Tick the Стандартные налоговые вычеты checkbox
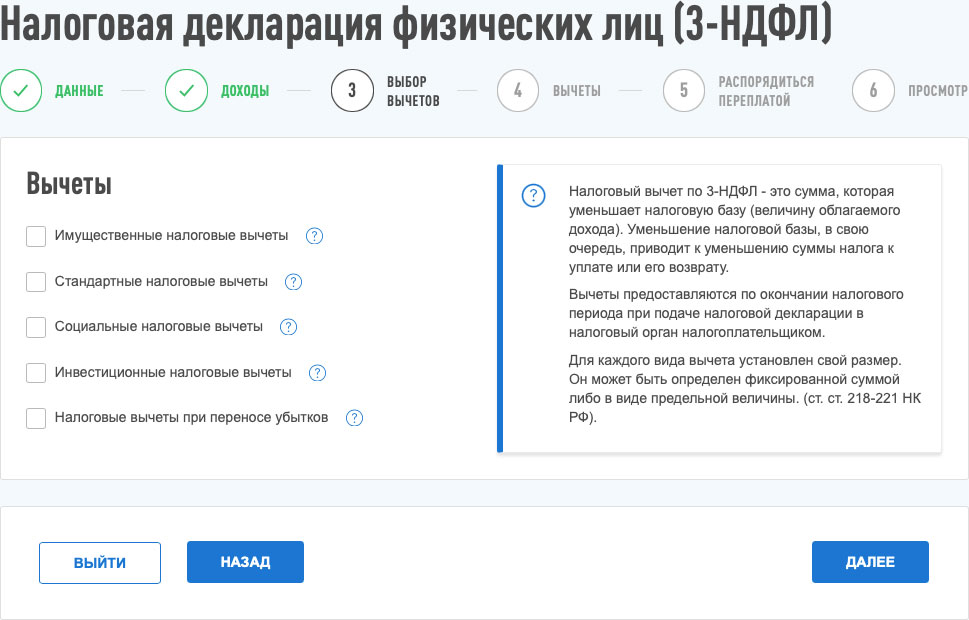 (x=36, y=282)
